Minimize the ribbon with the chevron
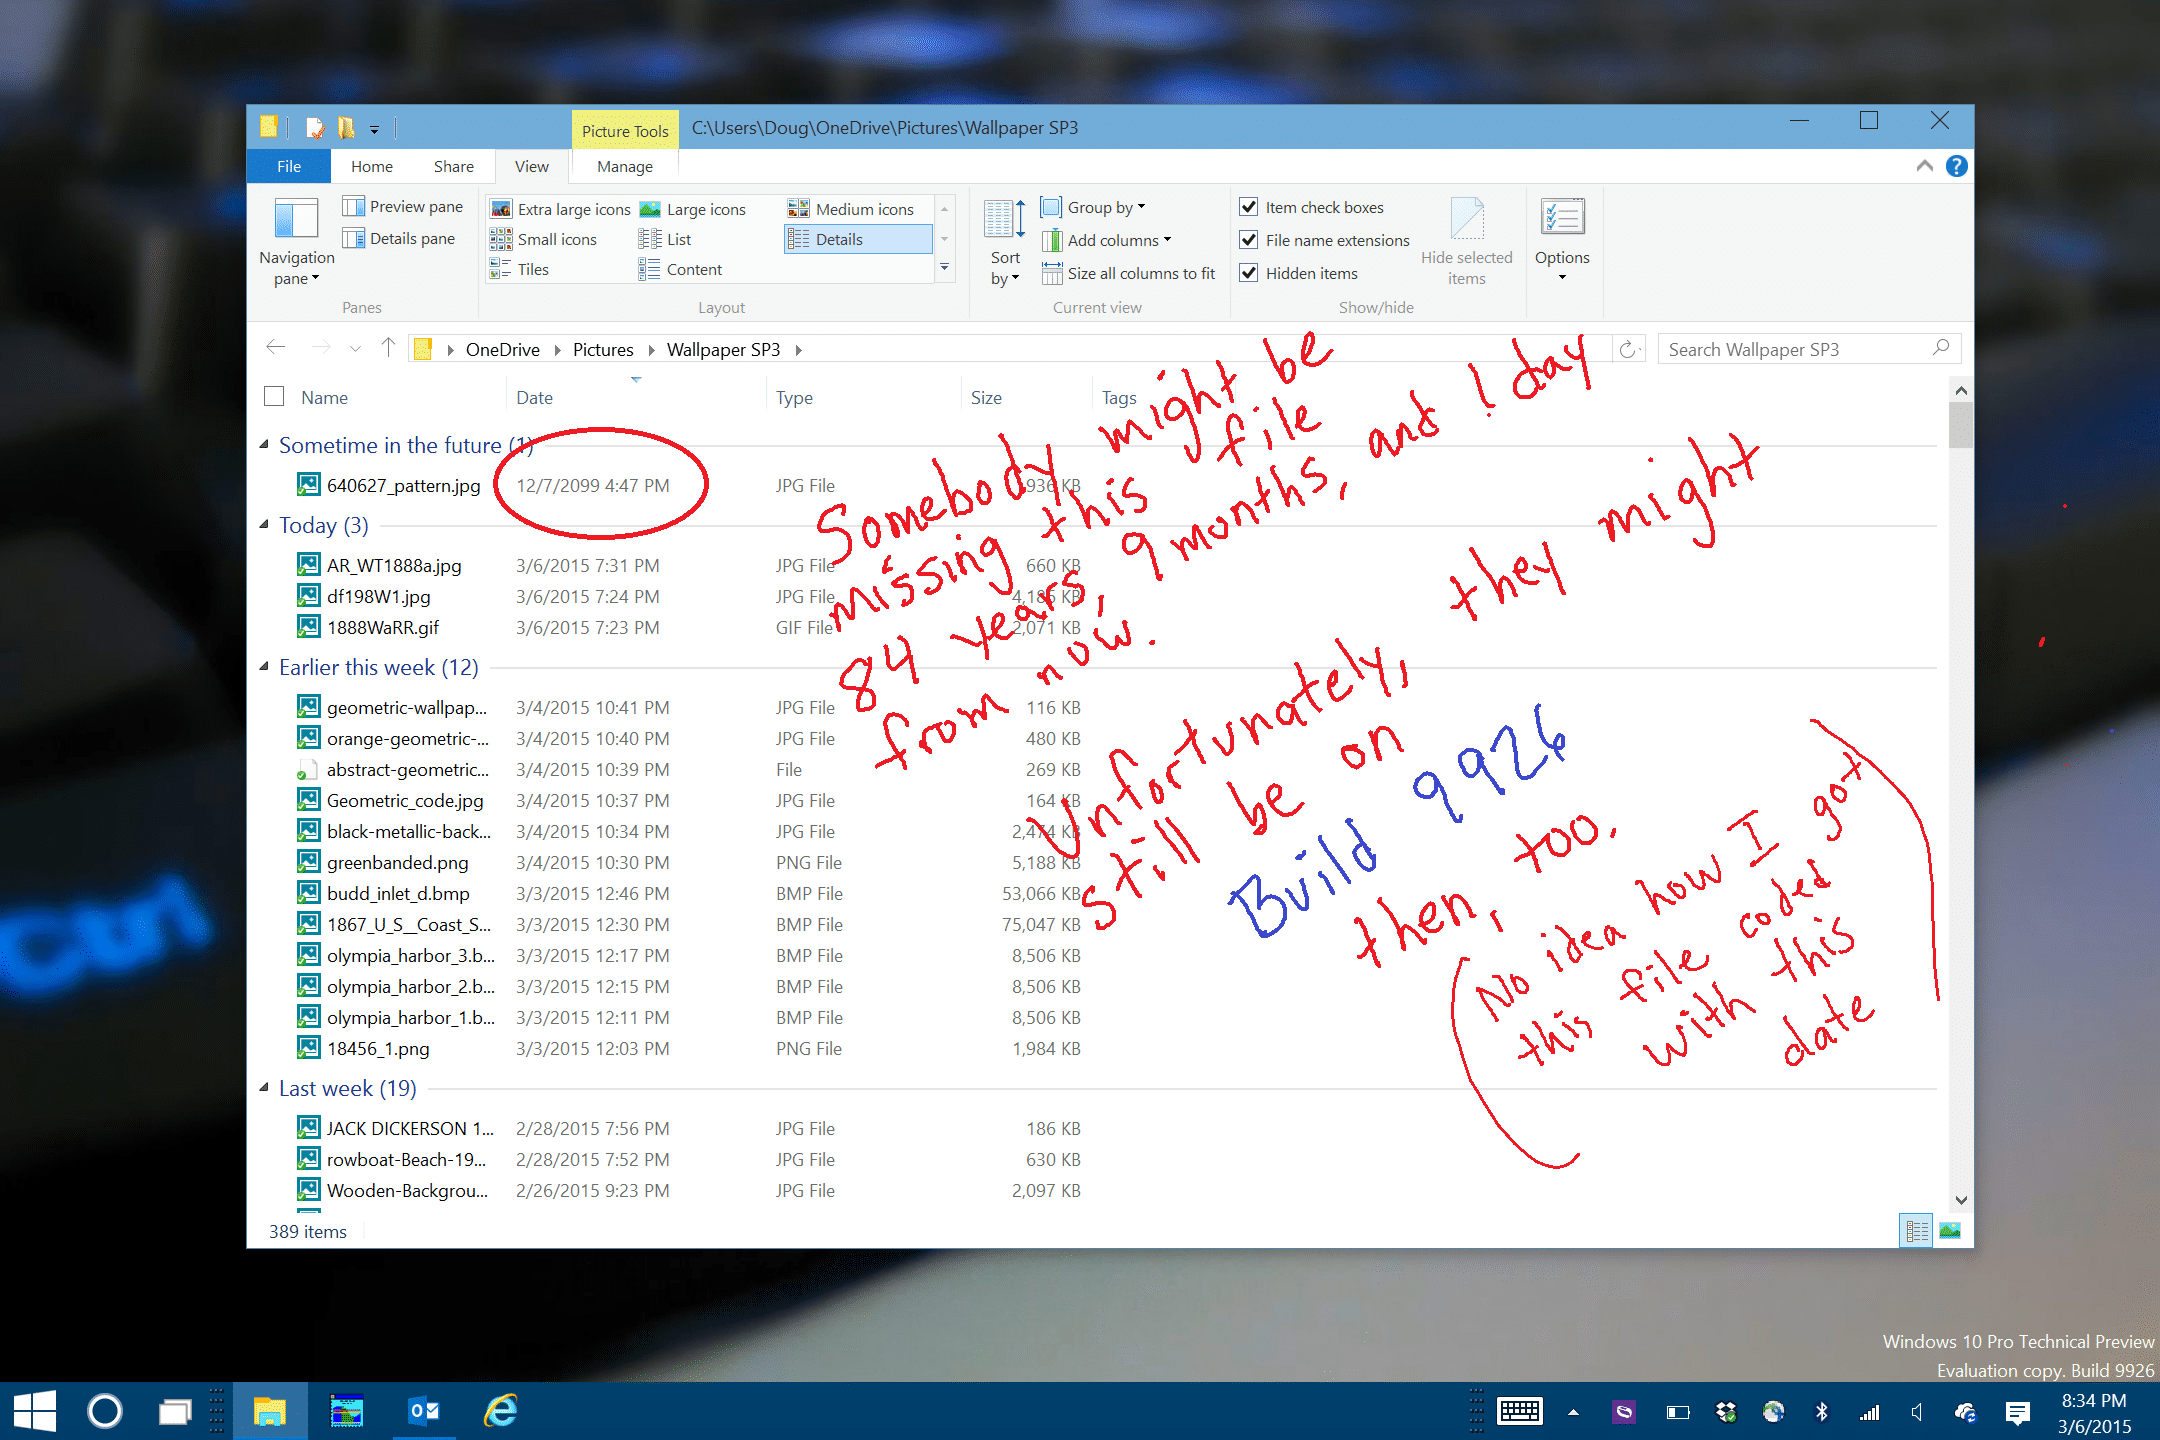 1924,166
